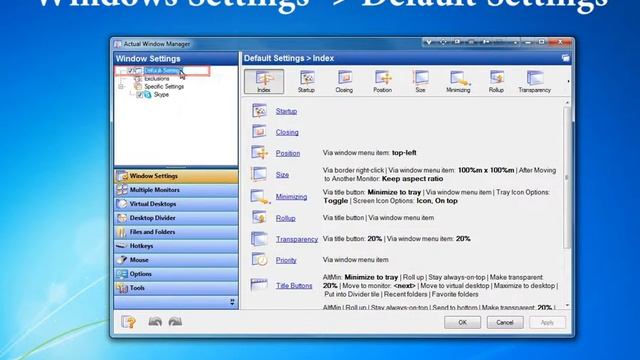Click the Title Buttons icon in the index list
This screenshot has height=360, width=640.
pyautogui.click(x=259, y=284)
